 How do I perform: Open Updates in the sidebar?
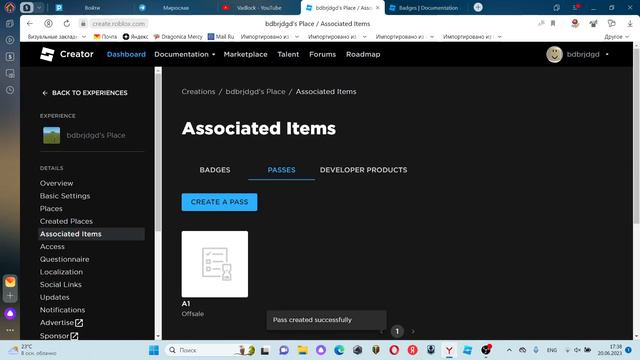click(54, 297)
